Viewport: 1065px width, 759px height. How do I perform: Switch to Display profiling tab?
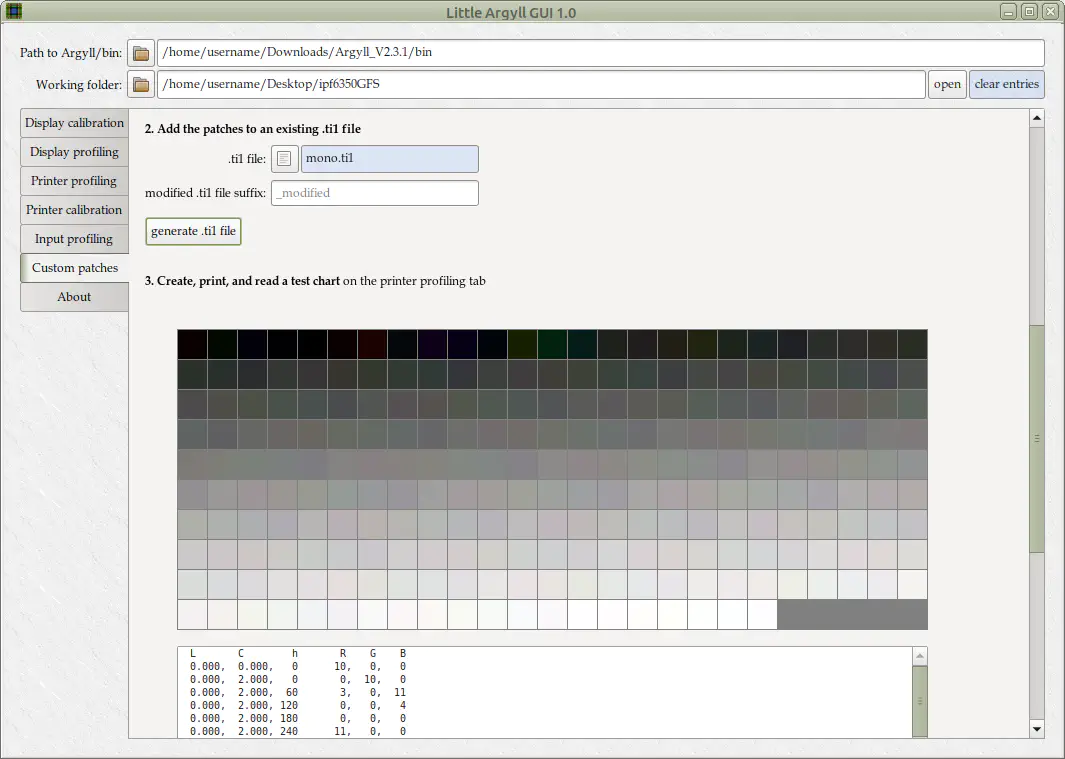[75, 152]
